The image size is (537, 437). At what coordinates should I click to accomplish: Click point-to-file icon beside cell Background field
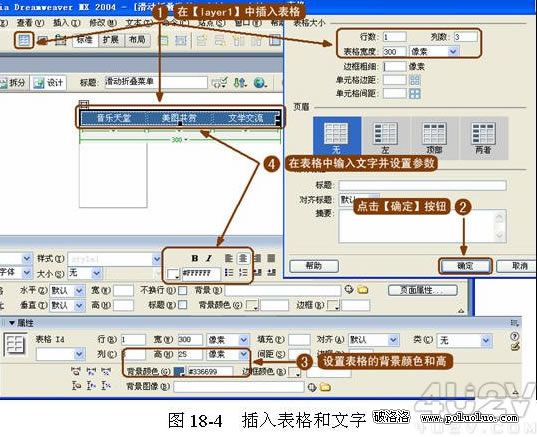[x=349, y=290]
